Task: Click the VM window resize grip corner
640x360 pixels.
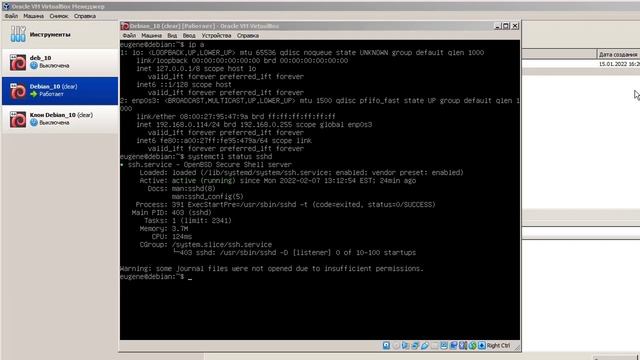Action: click(517, 347)
